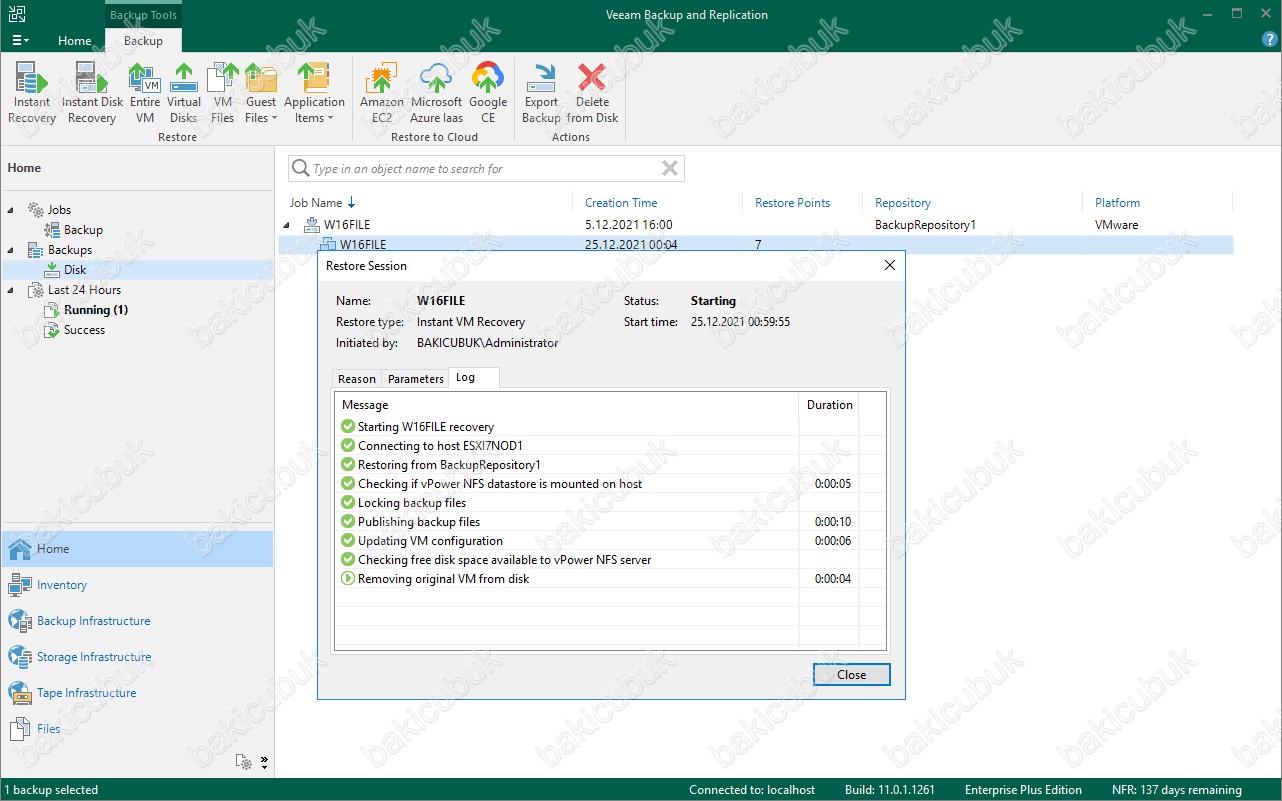Image resolution: width=1282 pixels, height=801 pixels.
Task: Click the 'Enterprise Plus Edition' status text
Action: [1023, 790]
